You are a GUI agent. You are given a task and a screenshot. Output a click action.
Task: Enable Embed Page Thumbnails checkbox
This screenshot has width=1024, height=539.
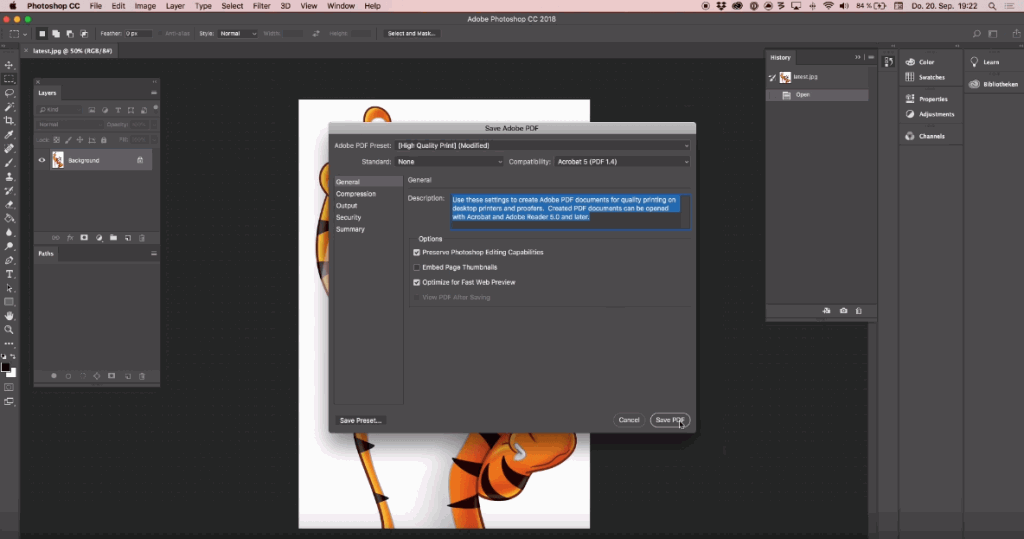pyautogui.click(x=417, y=267)
